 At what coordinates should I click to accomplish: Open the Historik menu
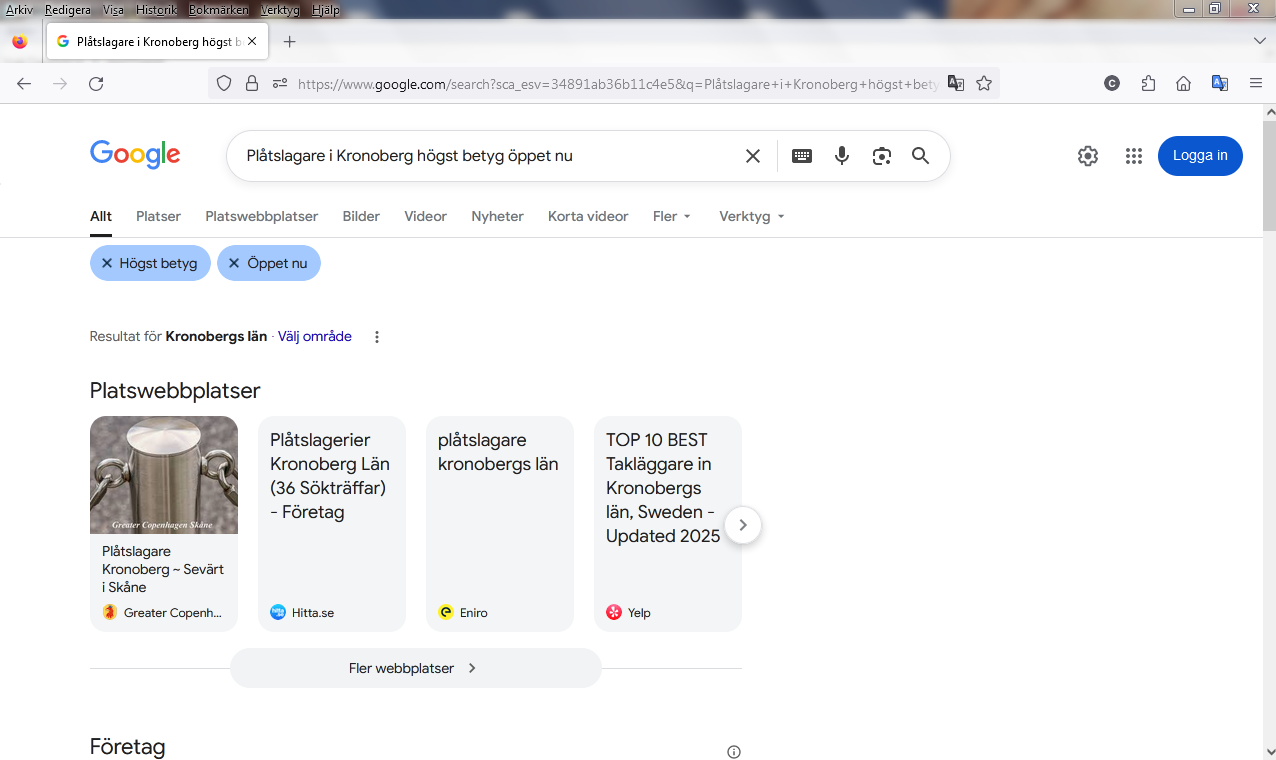coord(155,10)
